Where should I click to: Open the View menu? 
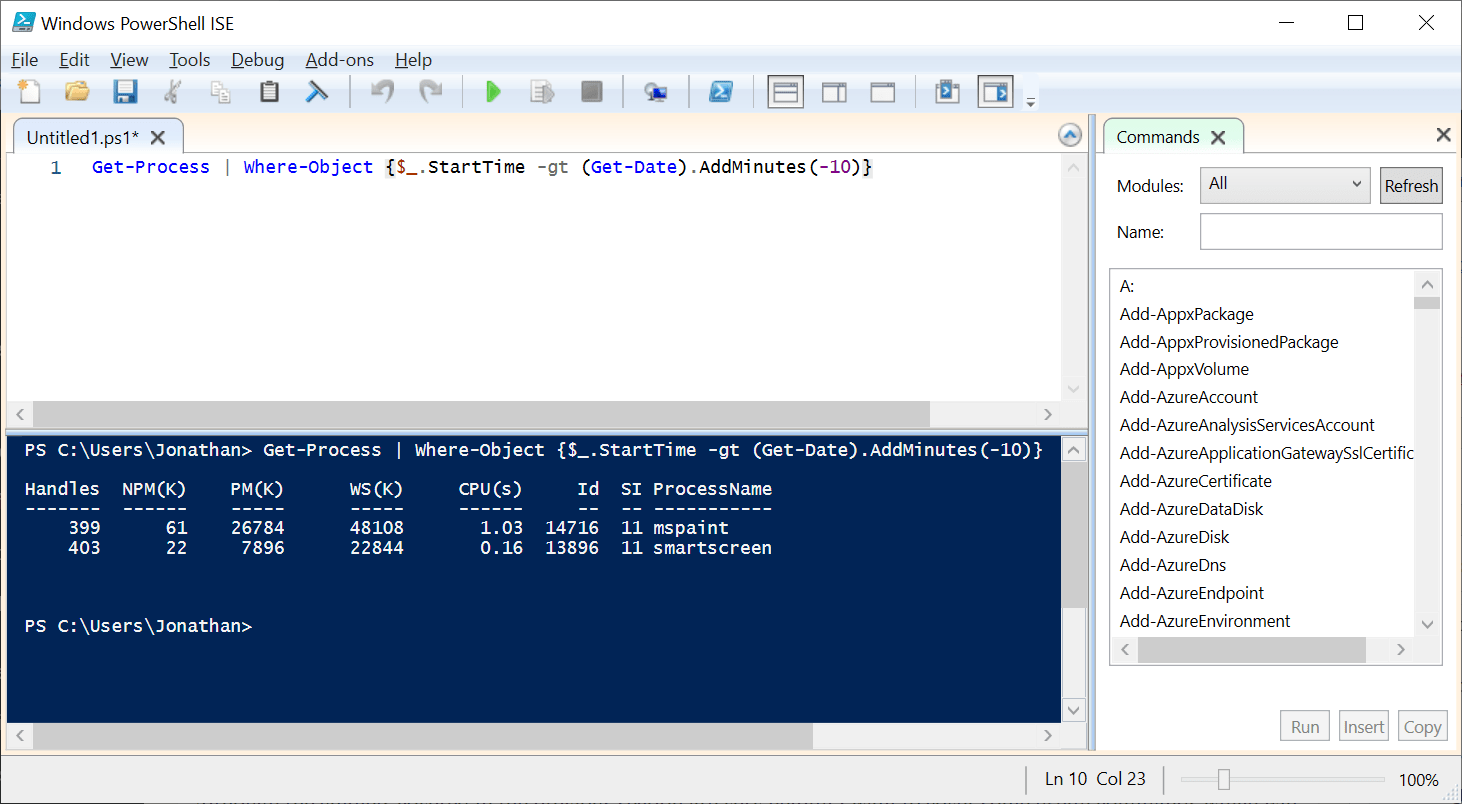(129, 60)
